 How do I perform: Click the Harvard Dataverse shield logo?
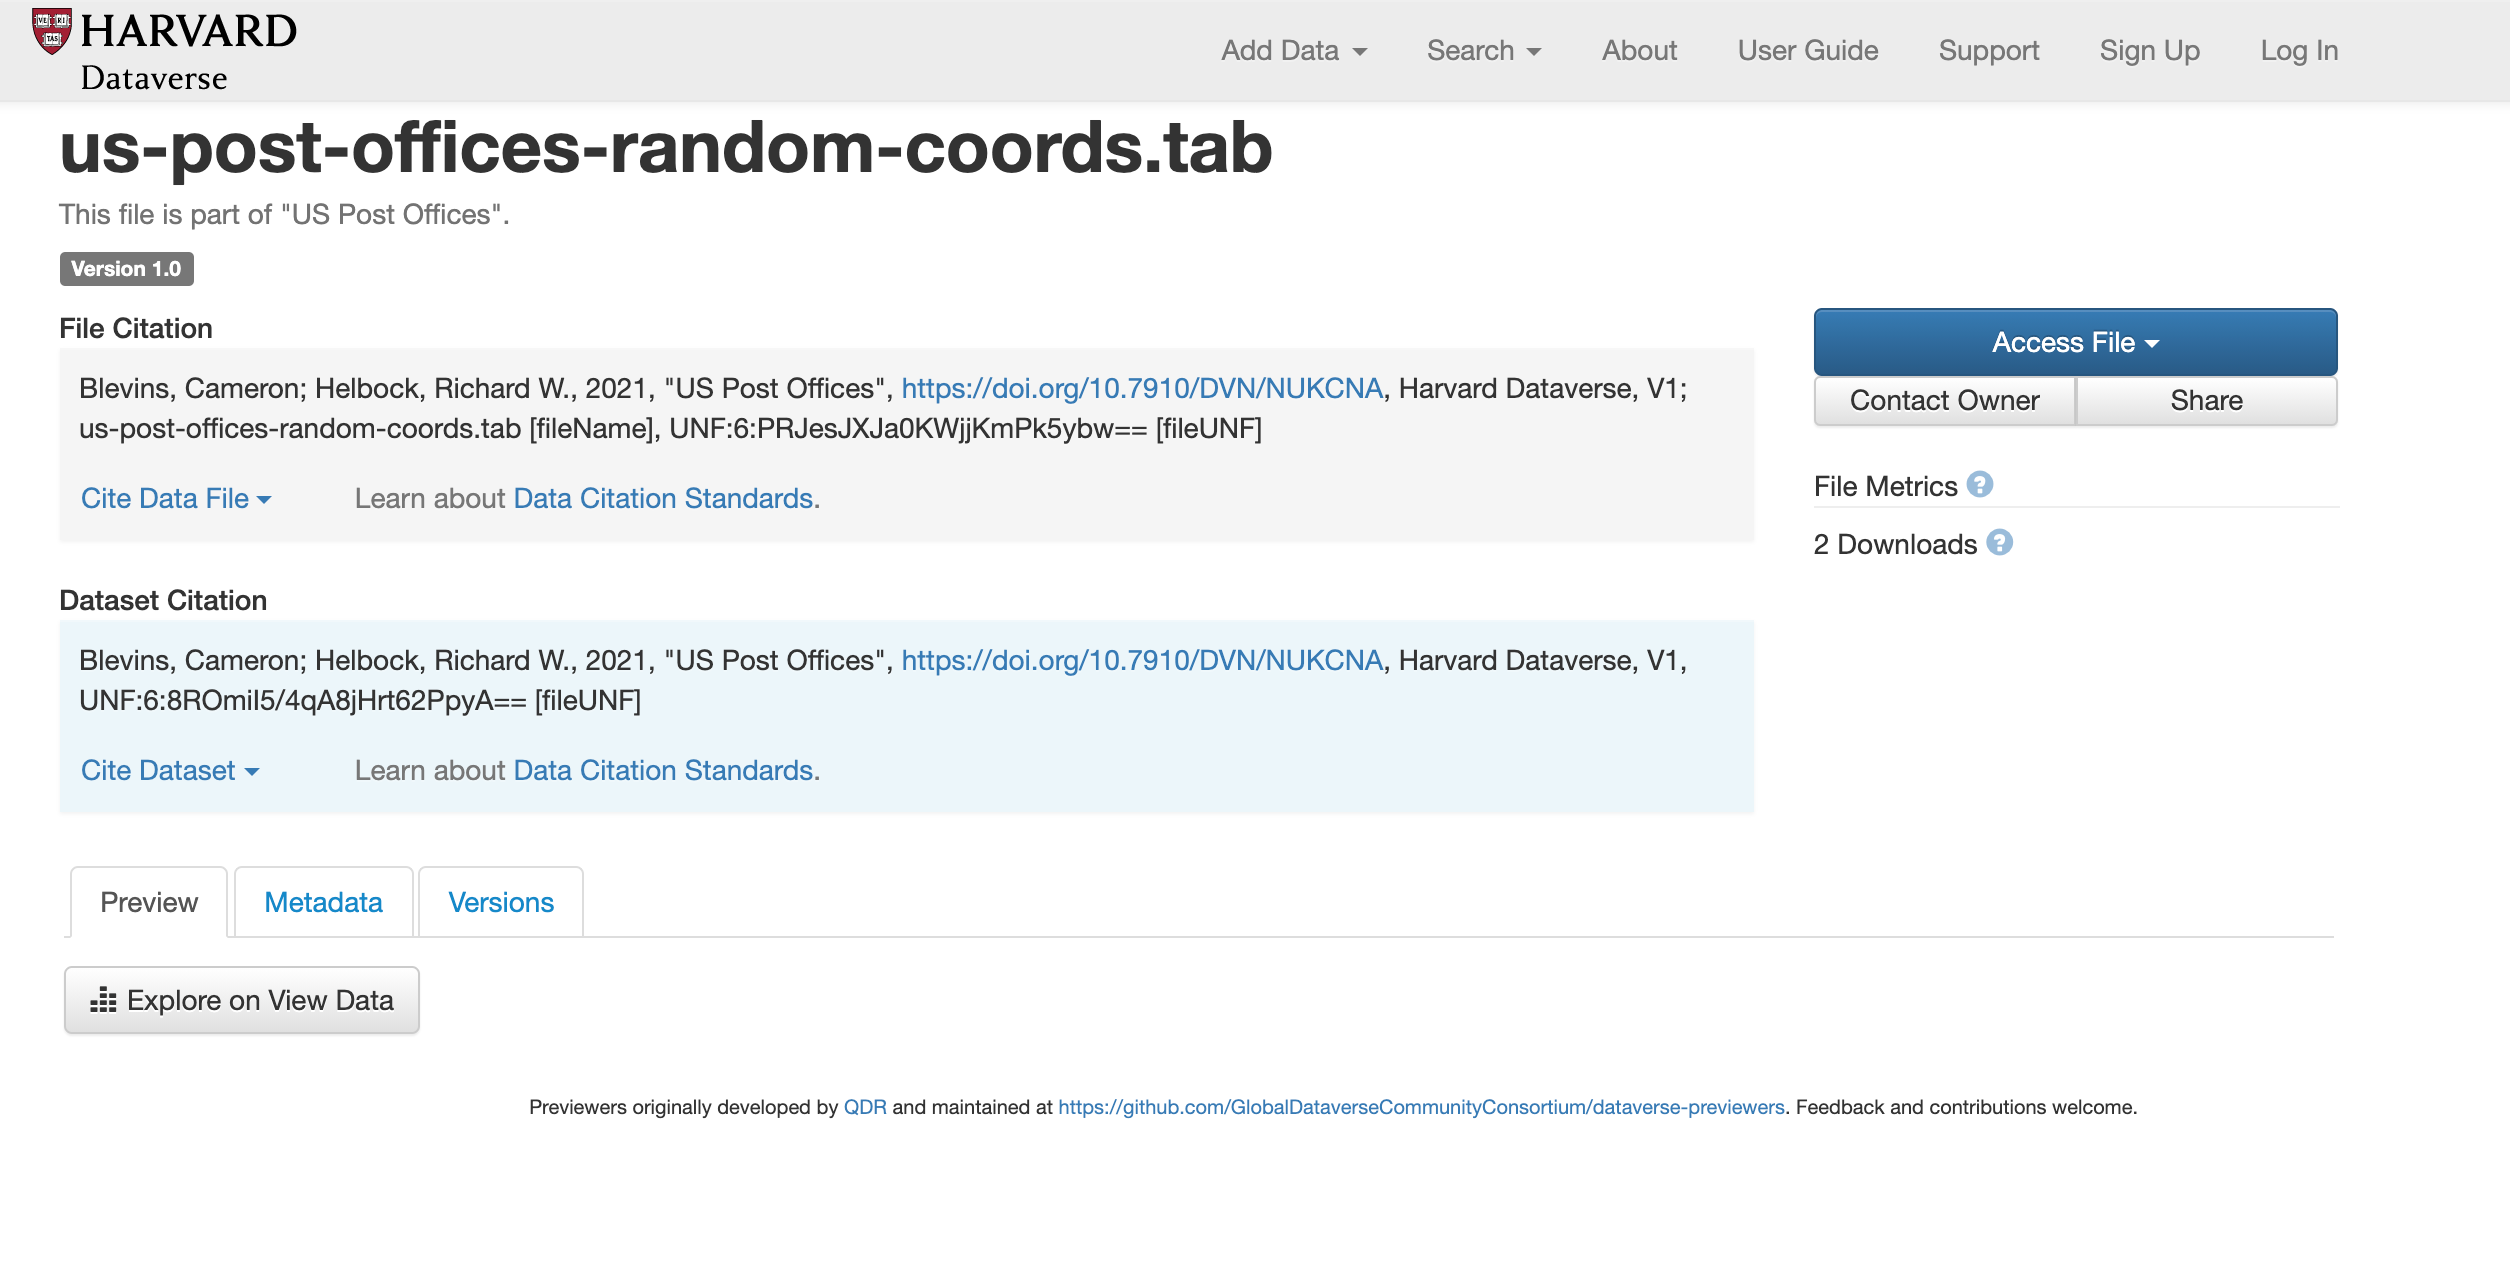coord(52,31)
